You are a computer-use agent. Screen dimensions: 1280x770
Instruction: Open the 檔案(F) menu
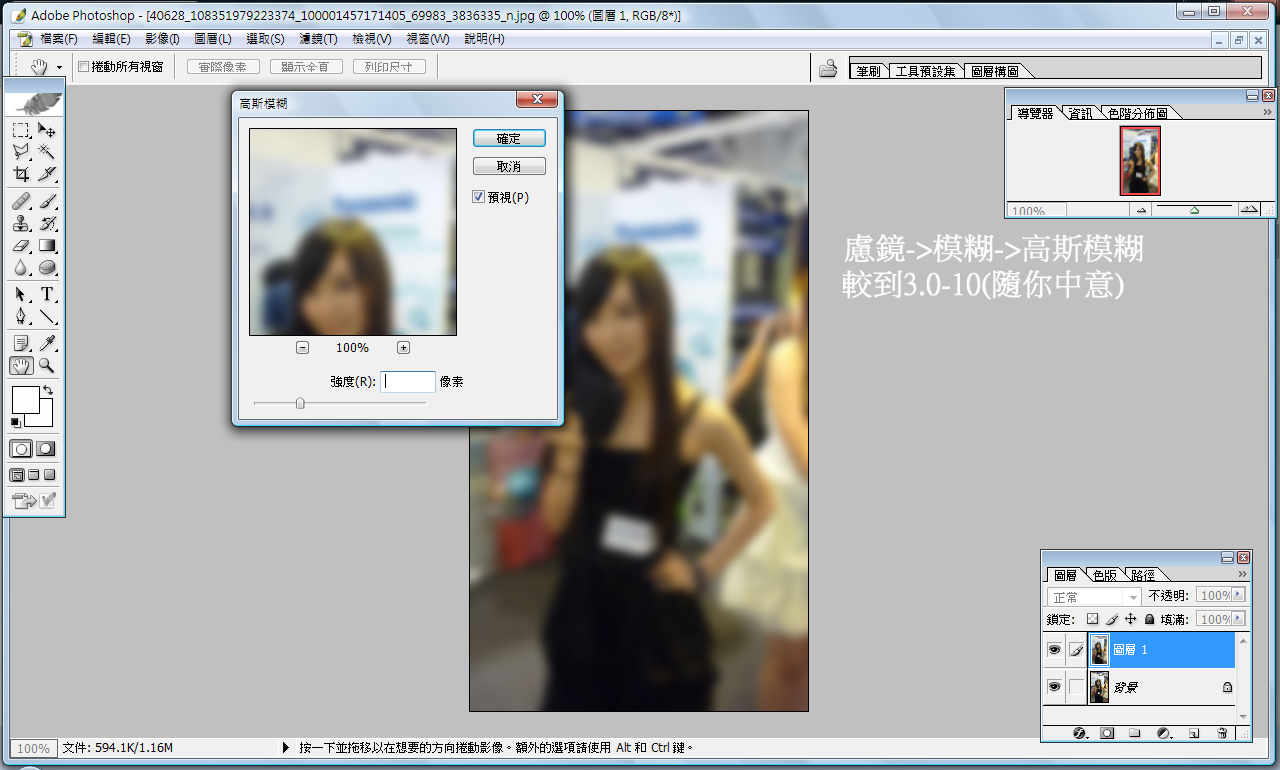point(59,39)
